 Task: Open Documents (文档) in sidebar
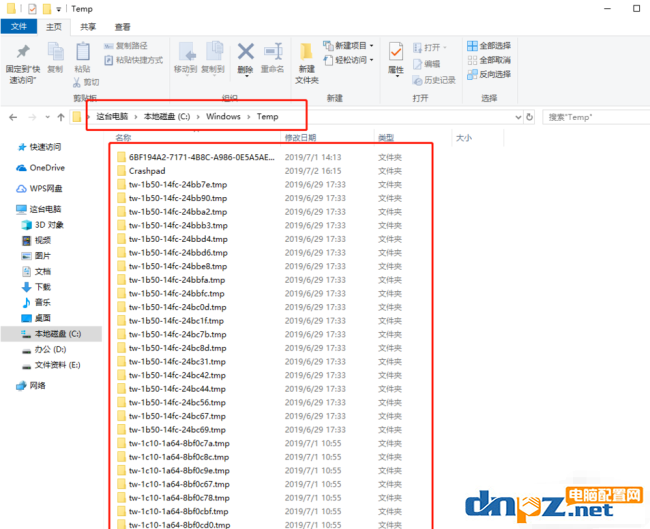pos(36,271)
